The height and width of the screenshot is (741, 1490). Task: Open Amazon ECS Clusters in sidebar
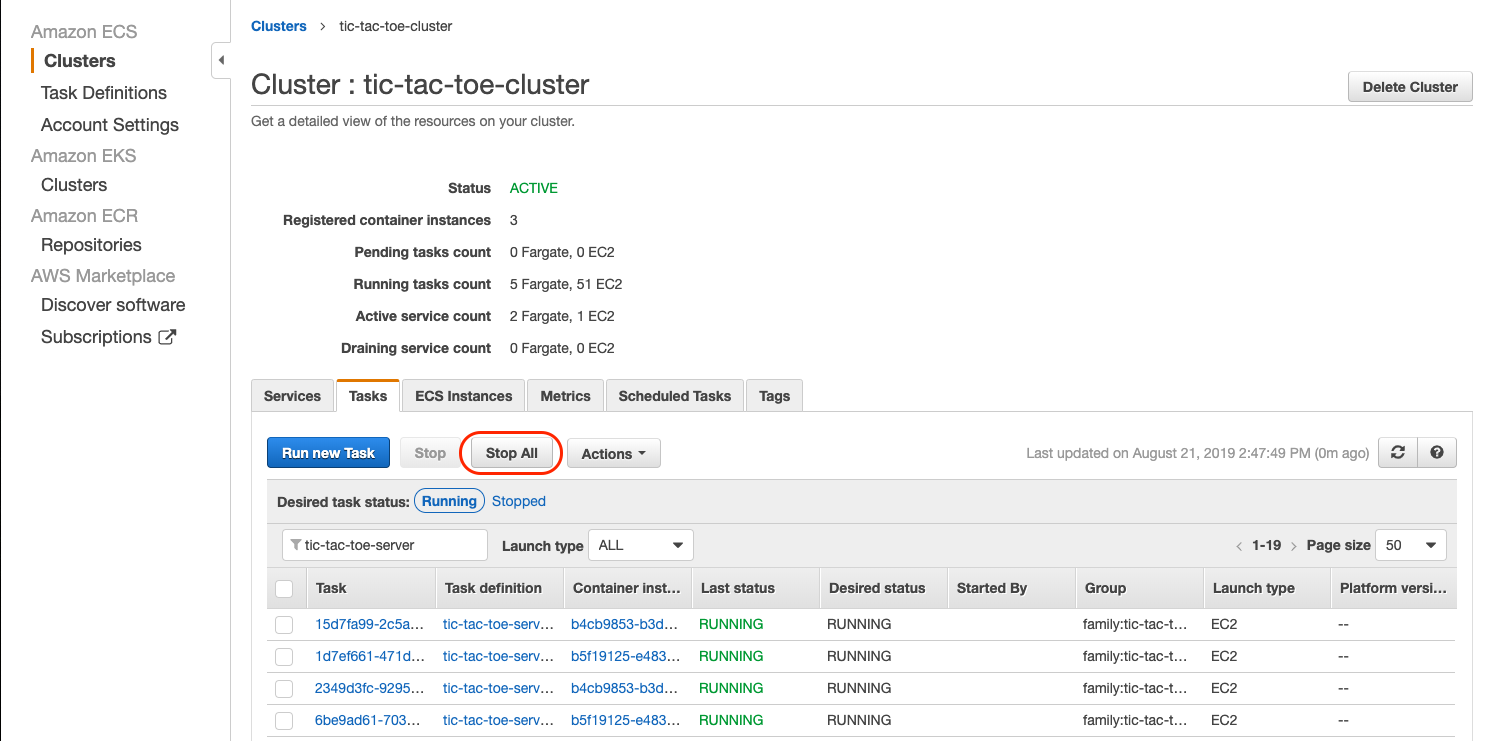tap(80, 61)
